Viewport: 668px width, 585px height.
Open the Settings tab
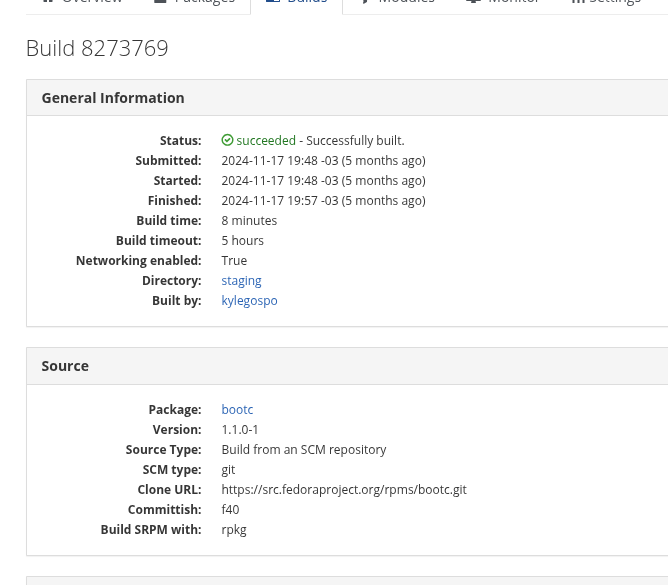(x=605, y=2)
